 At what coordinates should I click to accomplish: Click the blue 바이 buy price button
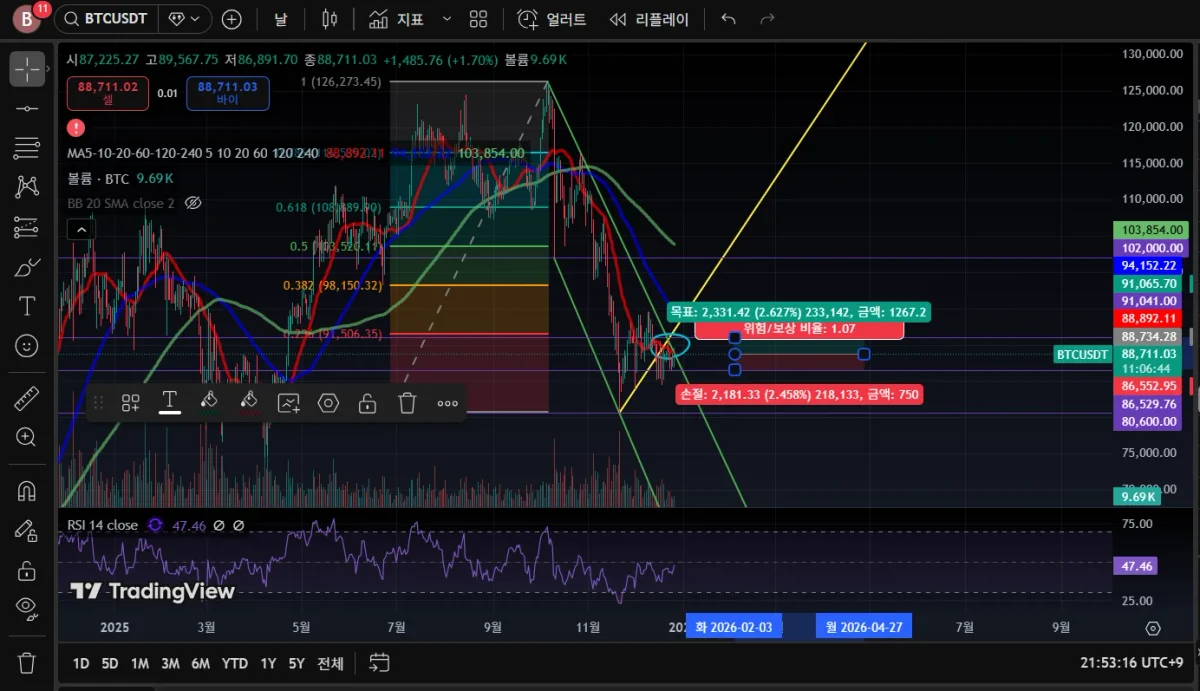pos(227,94)
